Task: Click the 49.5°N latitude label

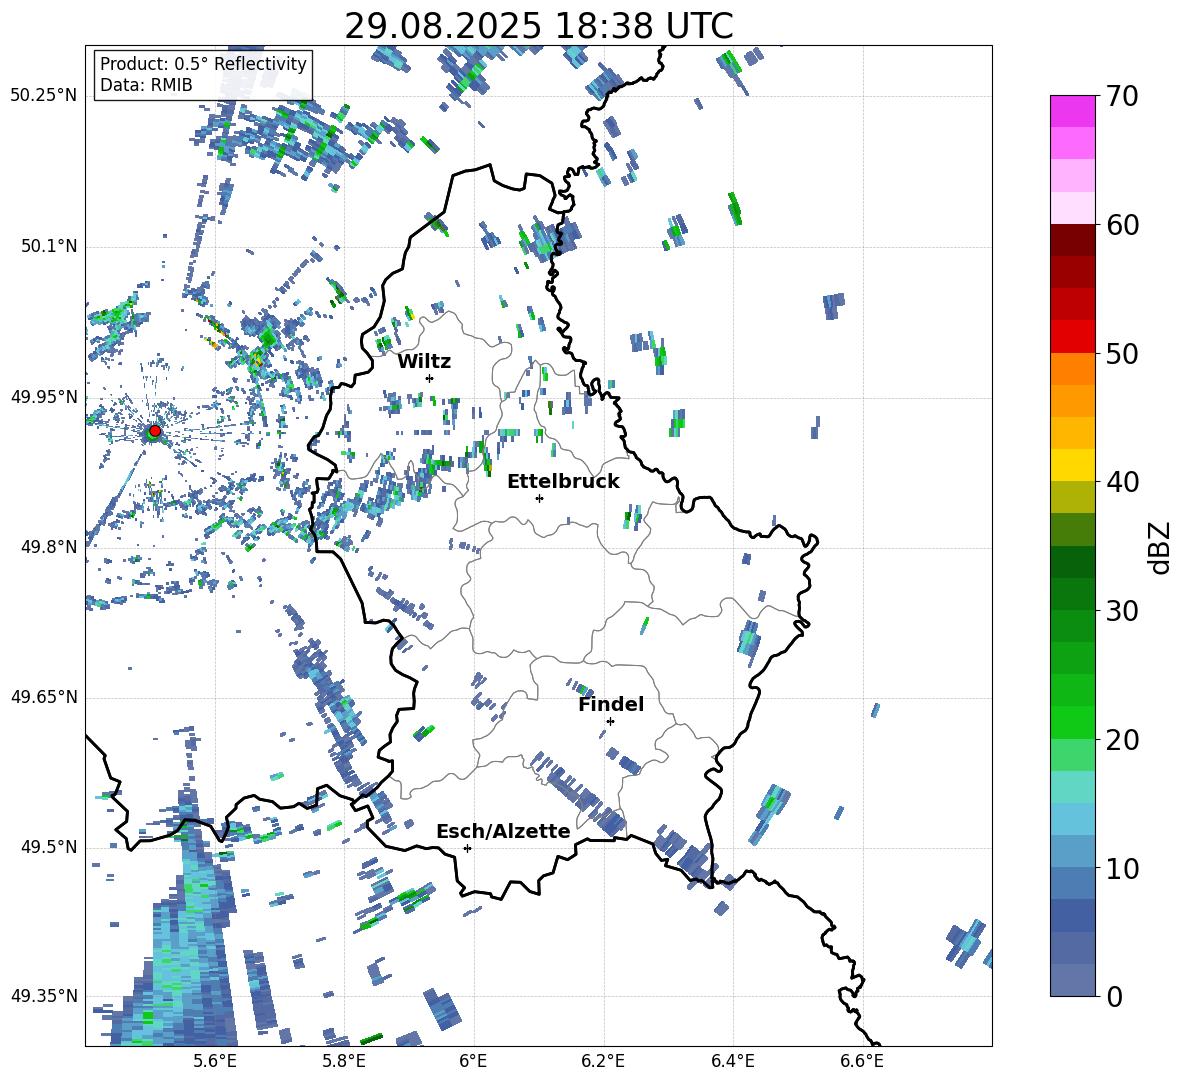Action: [x=49, y=847]
